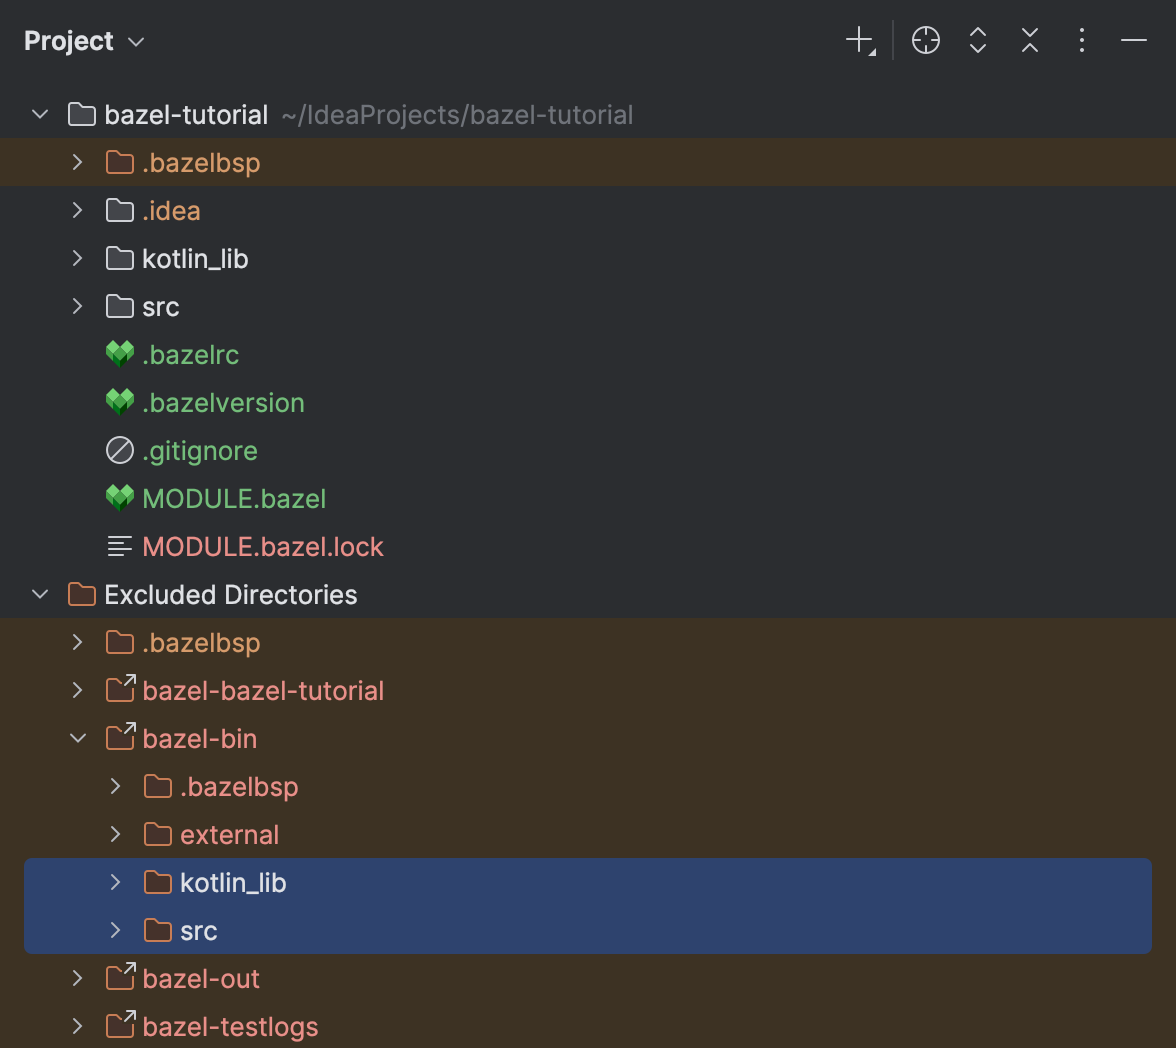Click the ignored file icon beside .gitignore
1176x1048 pixels.
pos(119,450)
